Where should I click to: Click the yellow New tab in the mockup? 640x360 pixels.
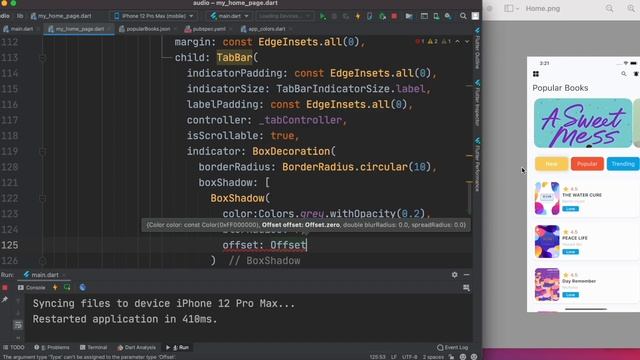551,164
